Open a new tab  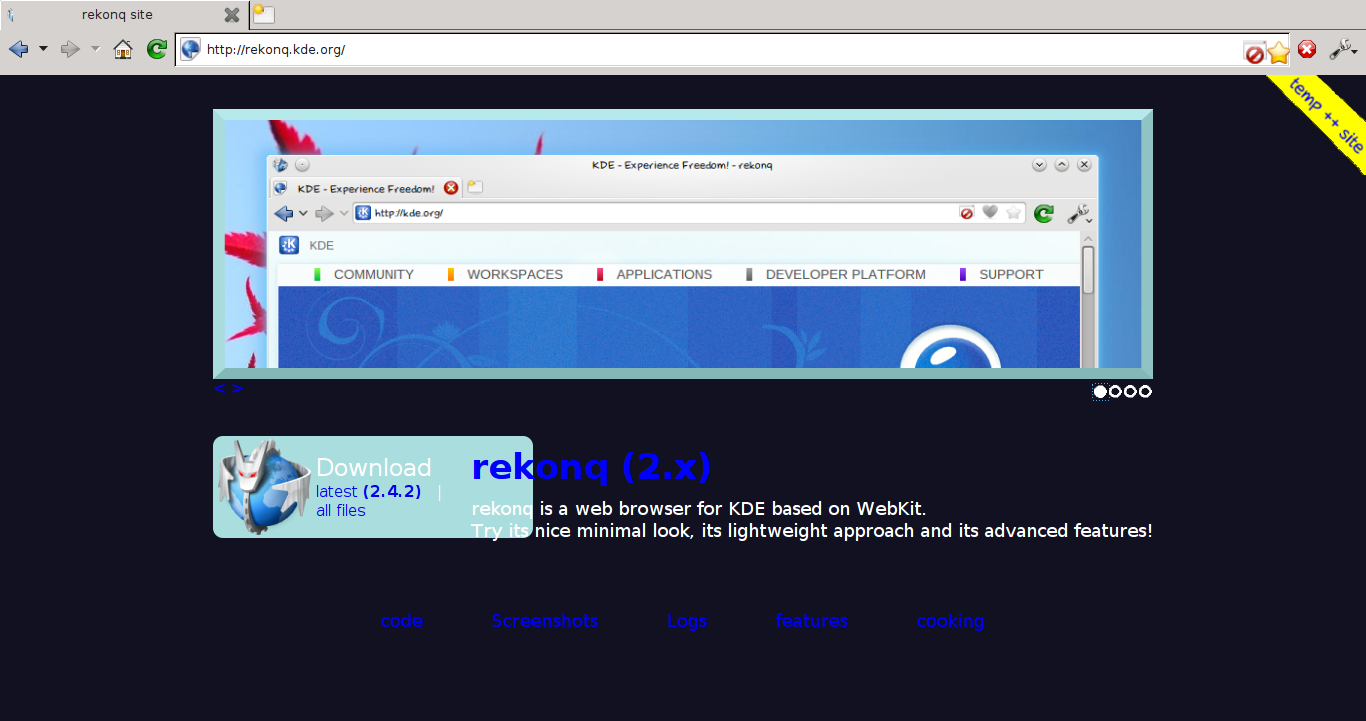click(x=263, y=14)
